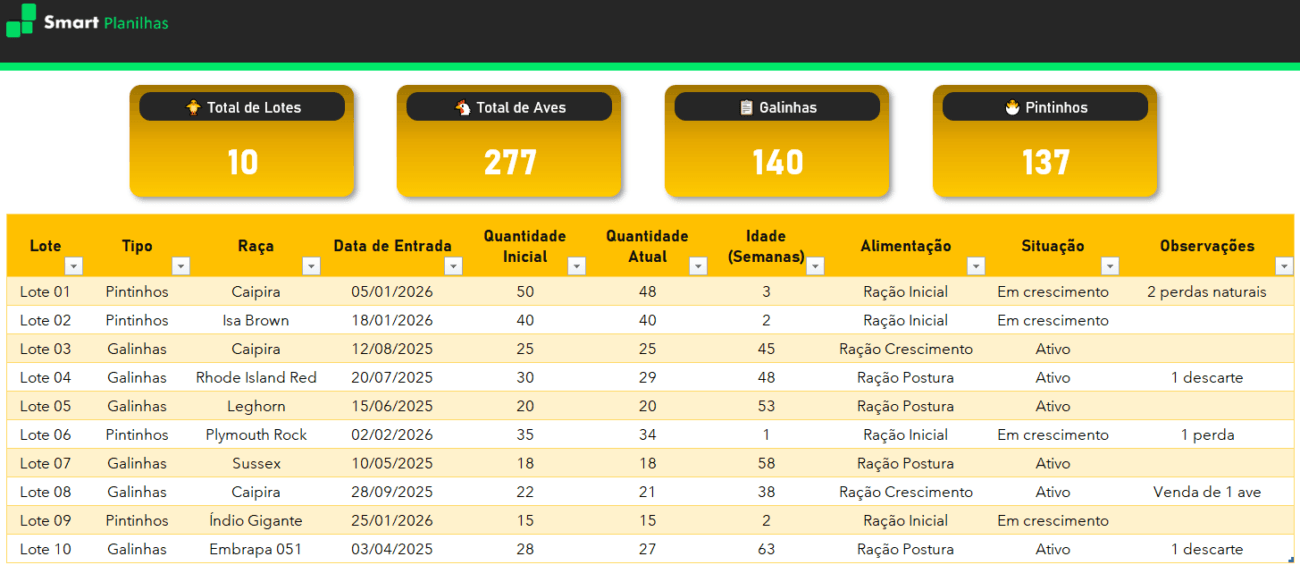Viewport: 1300px width, 565px height.
Task: Click Quantidade Inicial value 50 for Lote 01
Action: point(525,292)
